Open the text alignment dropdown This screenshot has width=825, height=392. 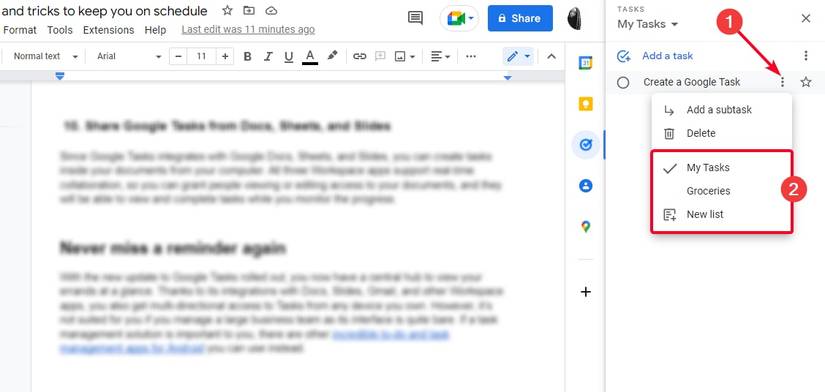point(440,56)
